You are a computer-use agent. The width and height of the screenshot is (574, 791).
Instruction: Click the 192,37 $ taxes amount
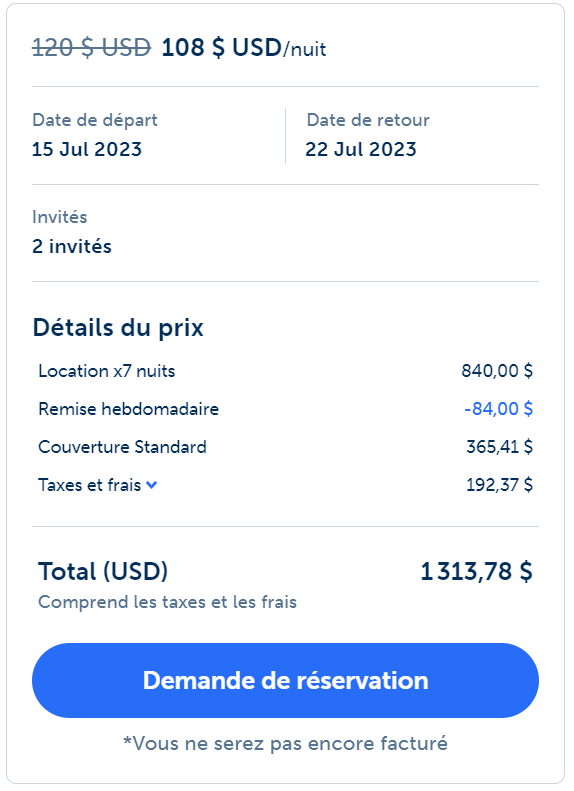pos(499,485)
